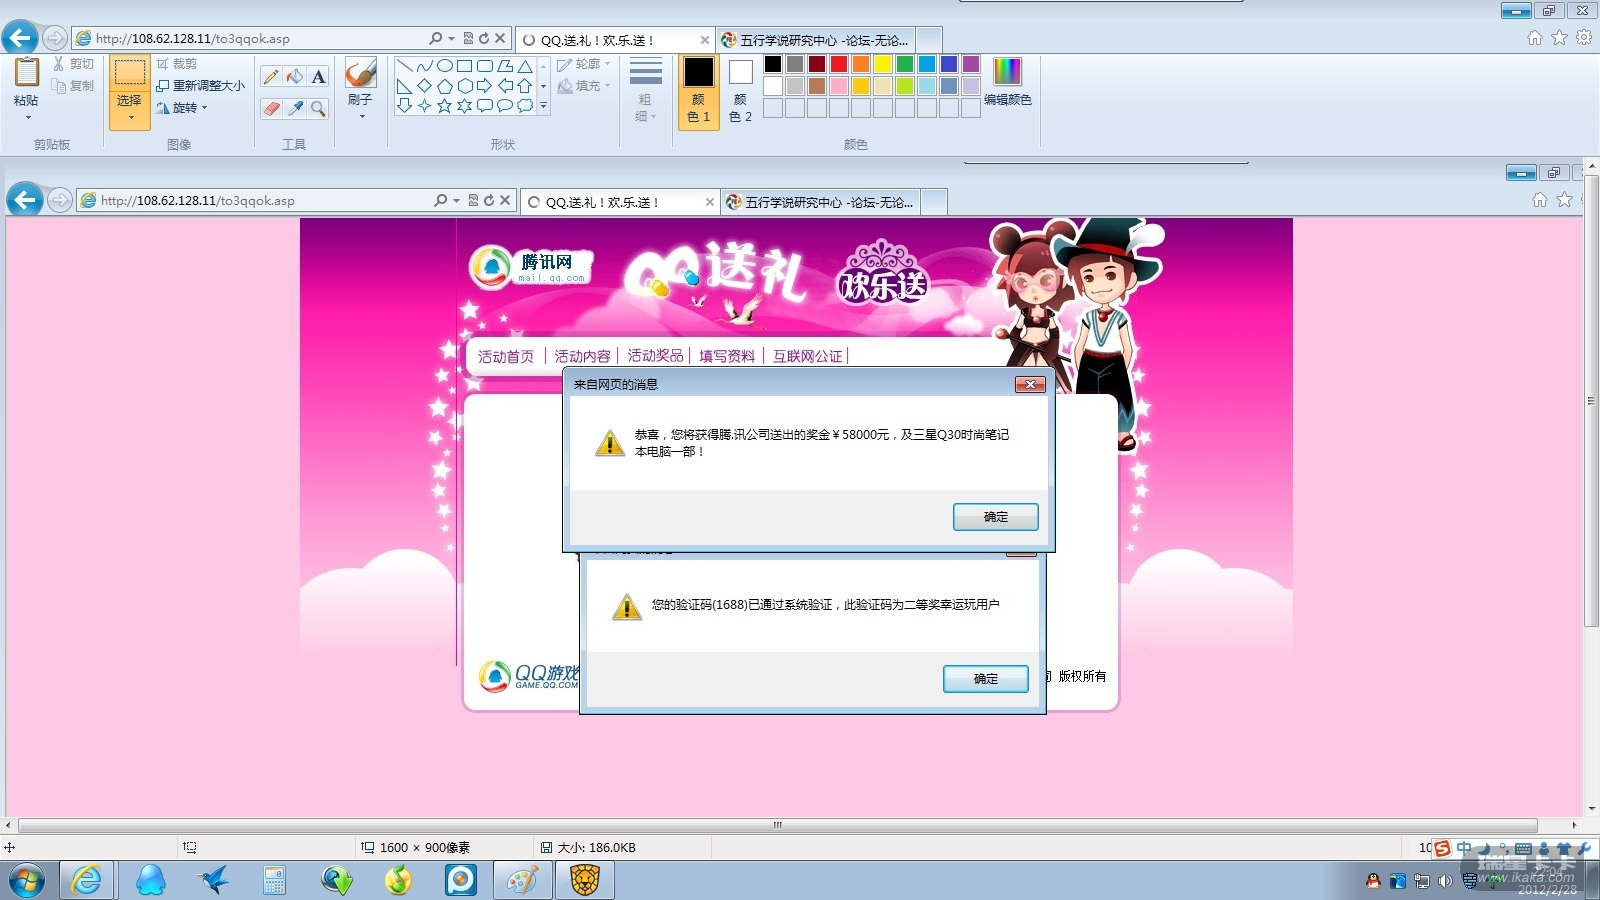Open the Edit colors (编辑颜色) dialog
1600x900 pixels.
tap(1007, 82)
